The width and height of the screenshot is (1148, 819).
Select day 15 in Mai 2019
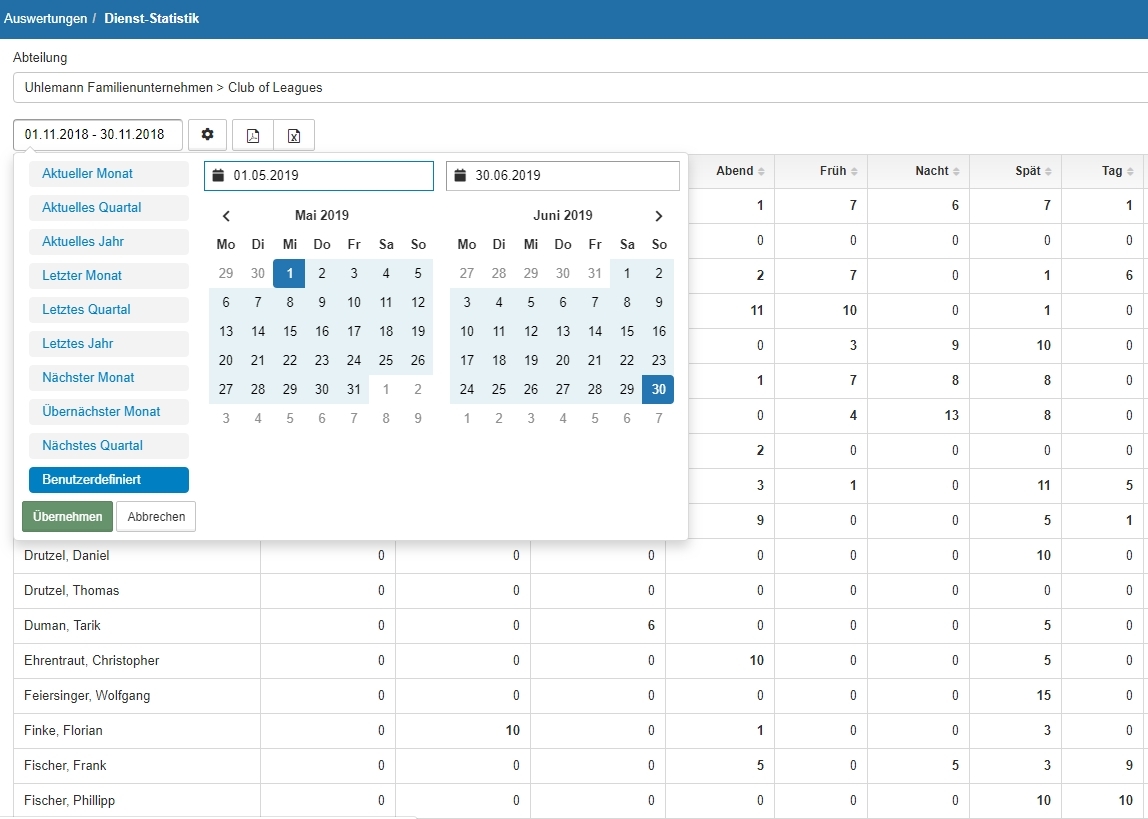pos(290,332)
